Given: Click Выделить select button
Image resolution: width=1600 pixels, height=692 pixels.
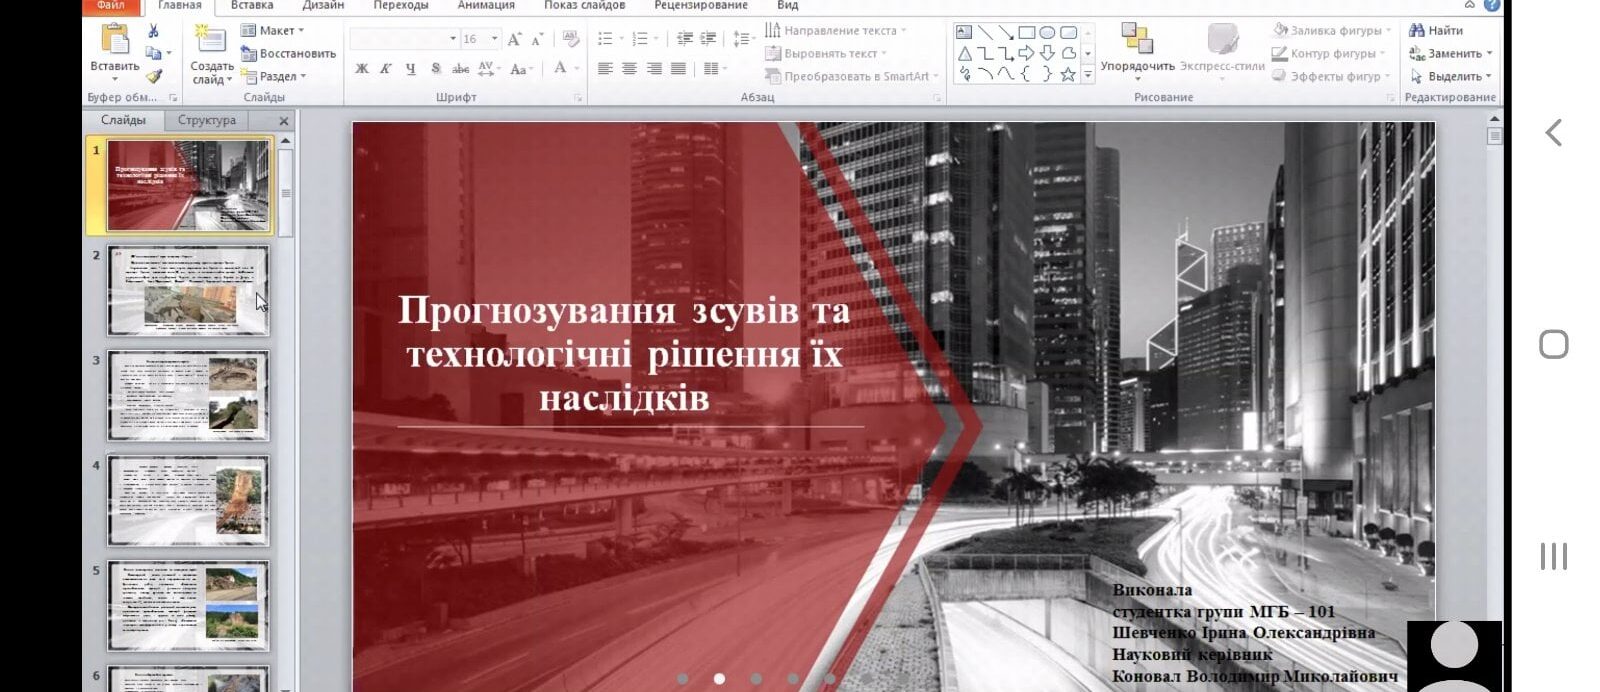Looking at the screenshot, I should (x=1450, y=76).
